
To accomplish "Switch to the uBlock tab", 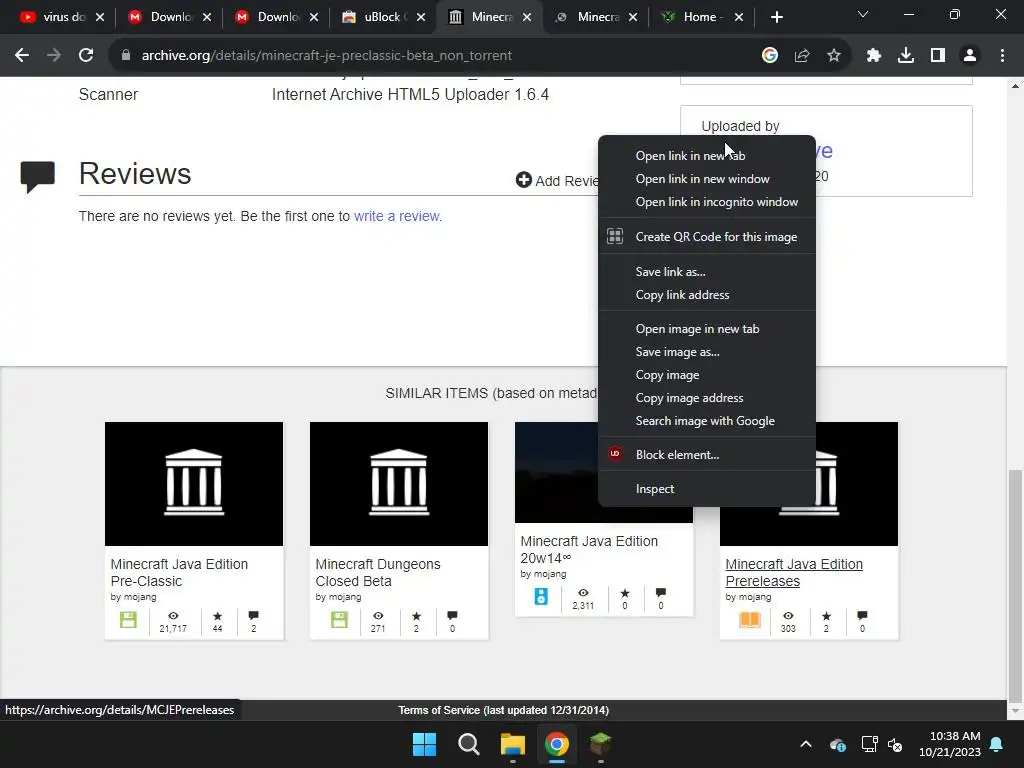I will (x=381, y=17).
